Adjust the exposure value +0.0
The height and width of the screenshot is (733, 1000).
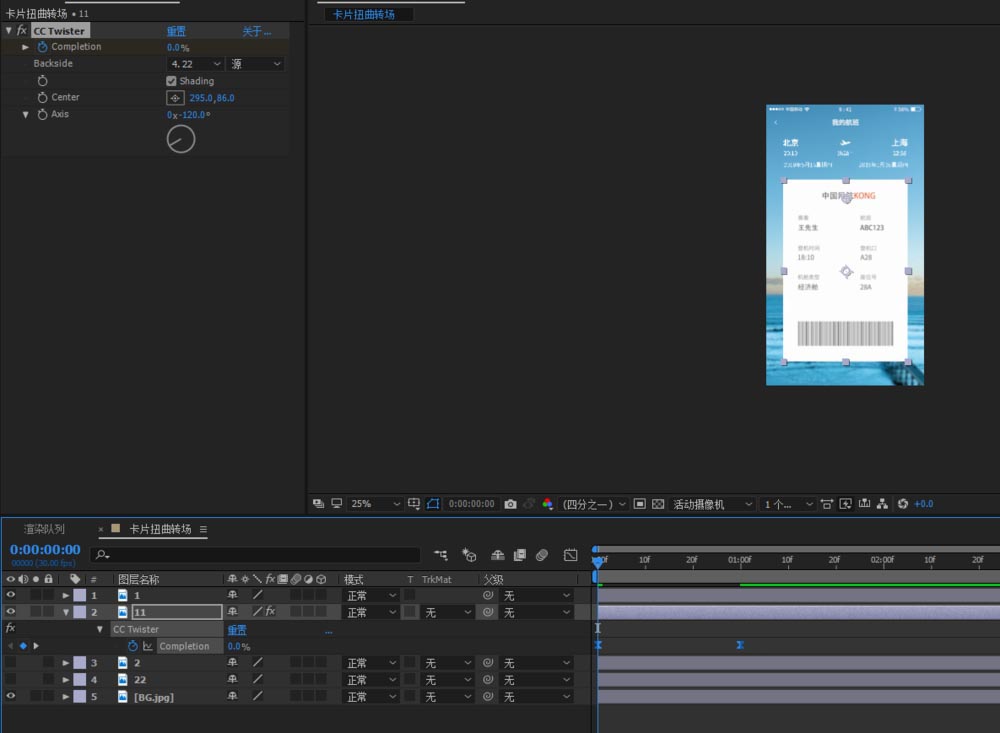click(923, 504)
